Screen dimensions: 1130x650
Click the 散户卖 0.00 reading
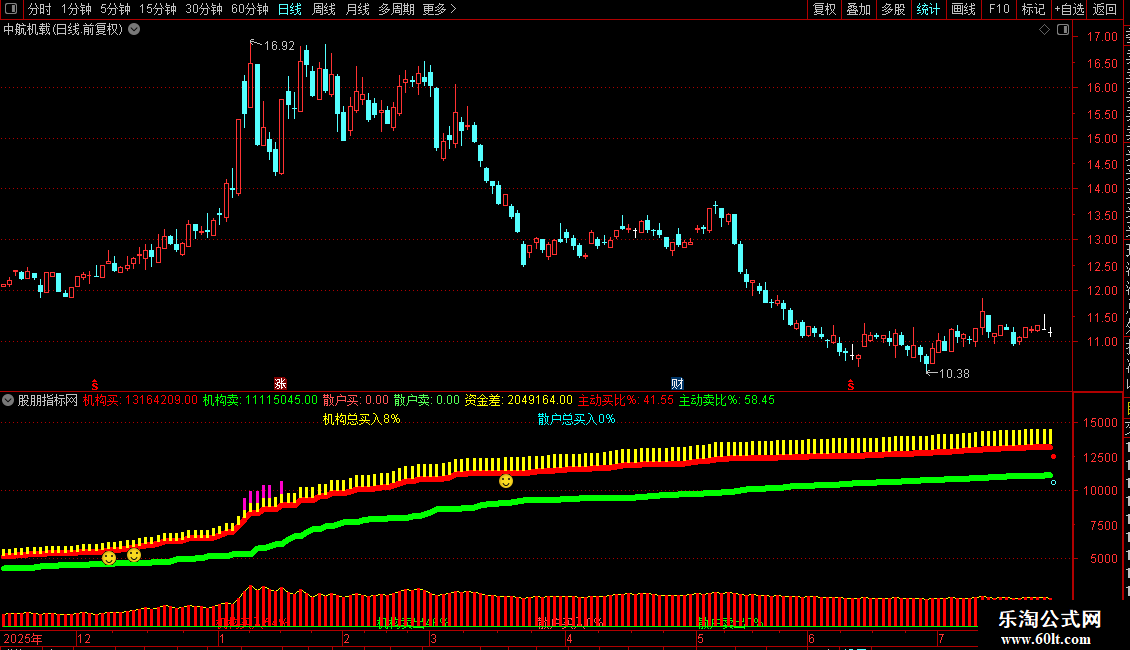click(427, 400)
